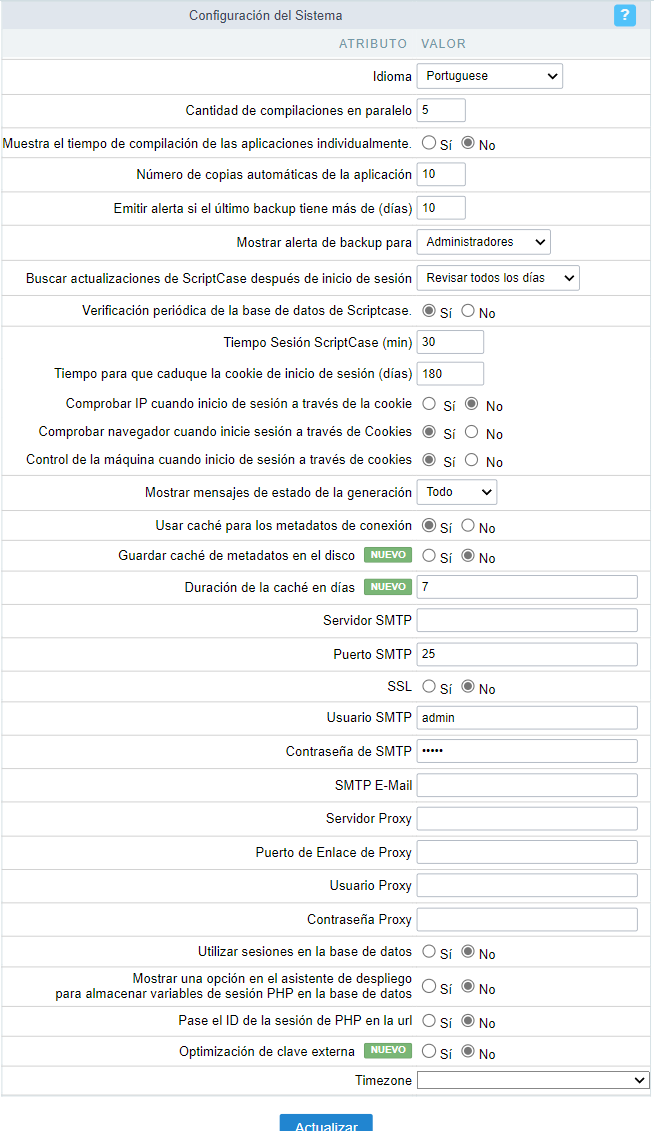Open the Mostrar mensajes de estado dropdown

point(456,491)
